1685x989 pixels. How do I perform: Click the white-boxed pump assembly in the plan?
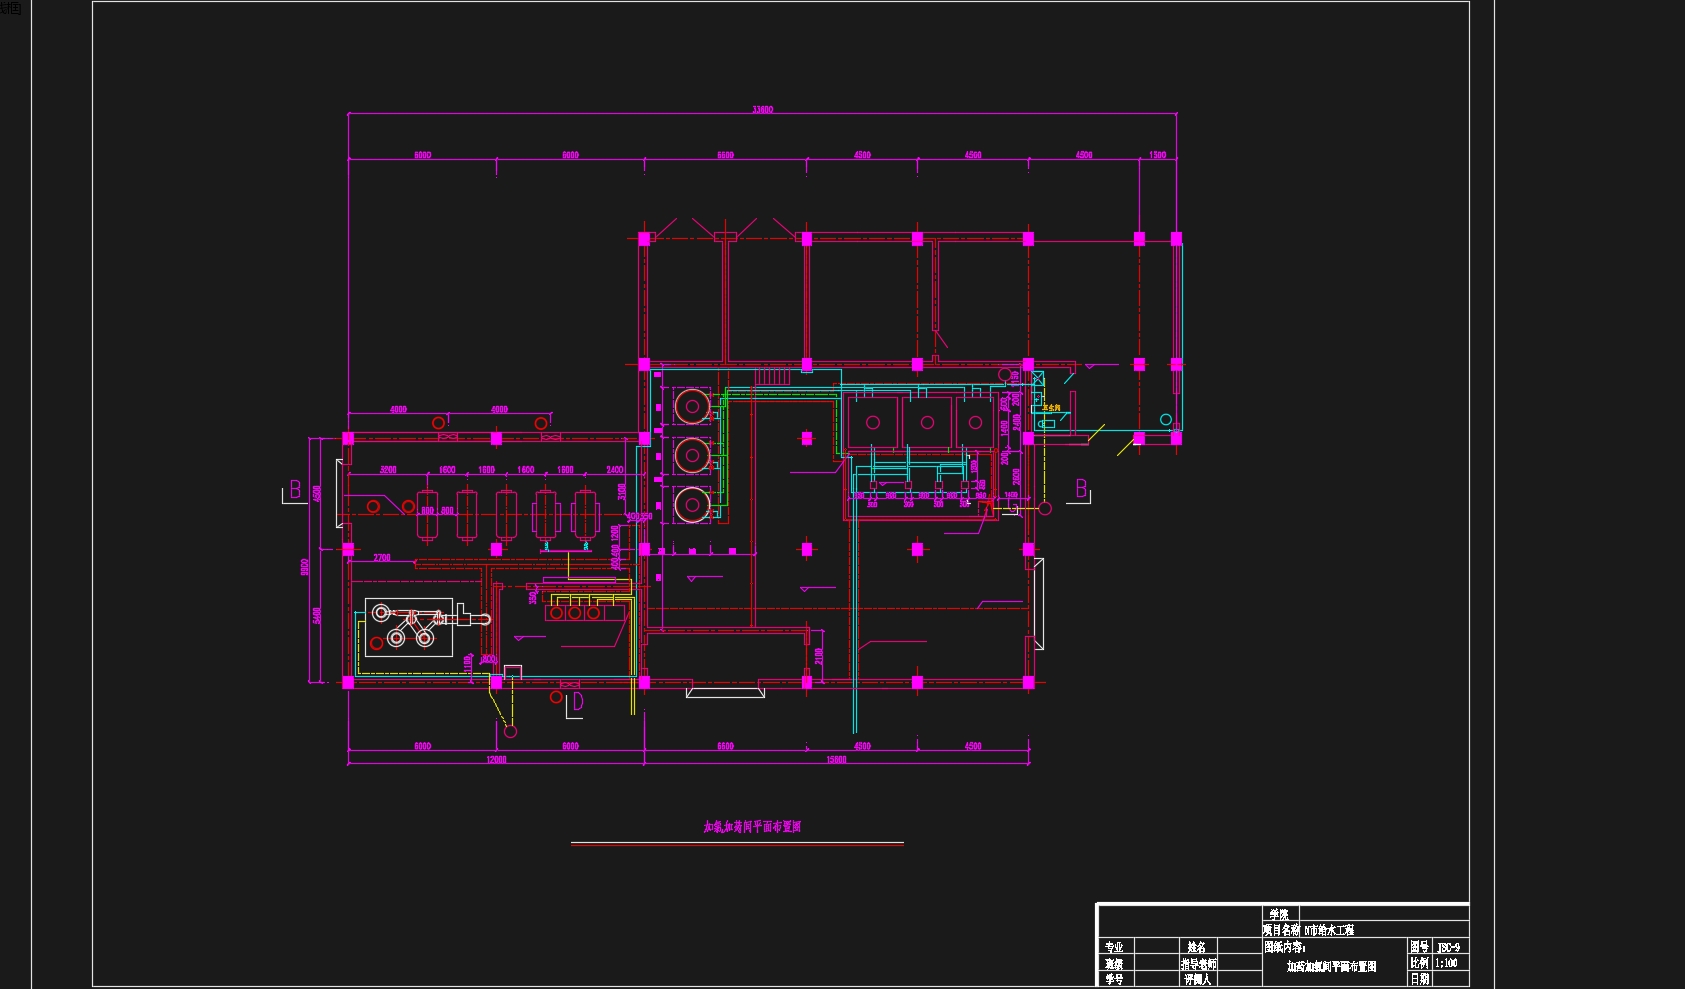(x=409, y=627)
